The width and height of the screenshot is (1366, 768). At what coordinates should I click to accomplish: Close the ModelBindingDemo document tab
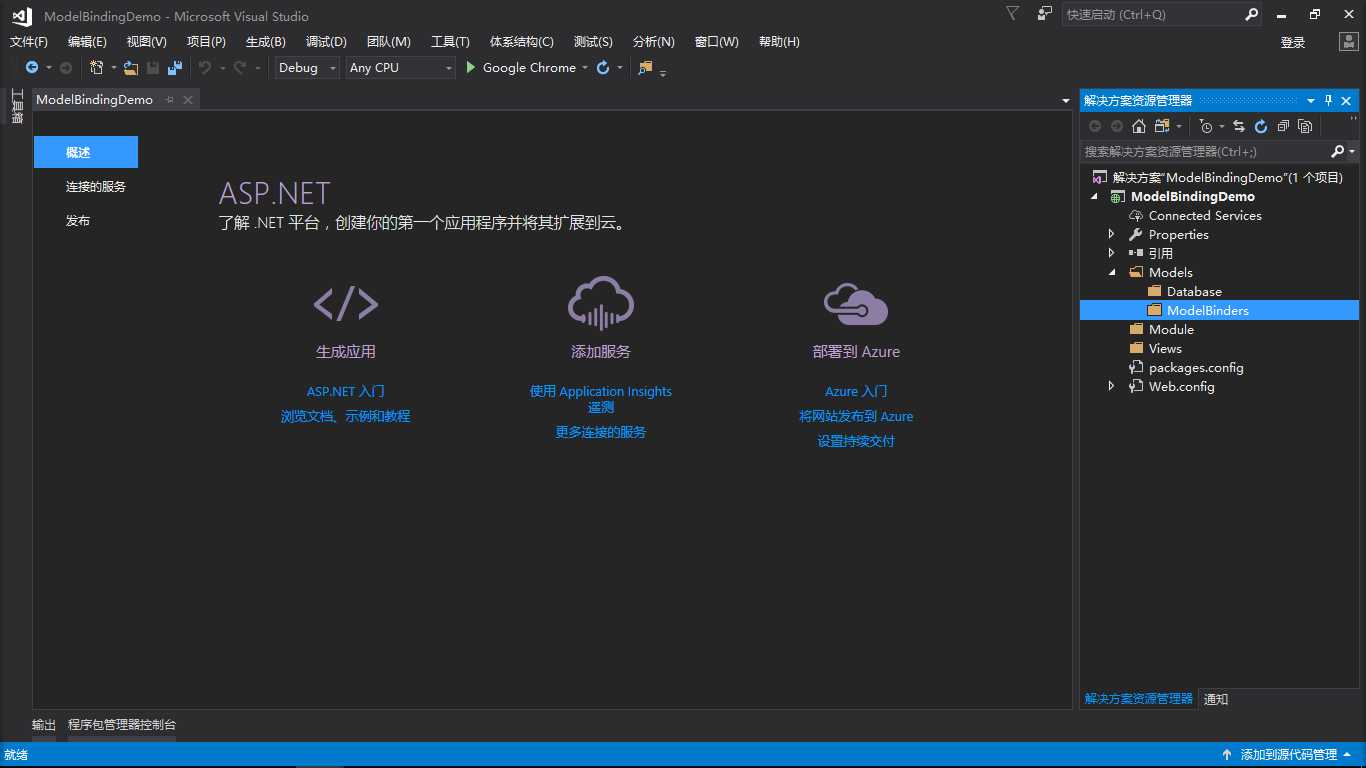(x=187, y=100)
